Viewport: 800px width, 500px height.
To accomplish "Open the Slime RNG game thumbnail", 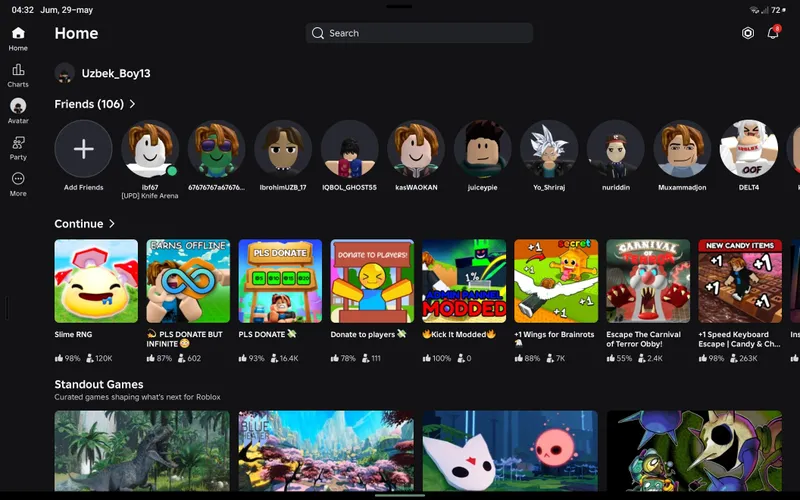I will tap(96, 281).
